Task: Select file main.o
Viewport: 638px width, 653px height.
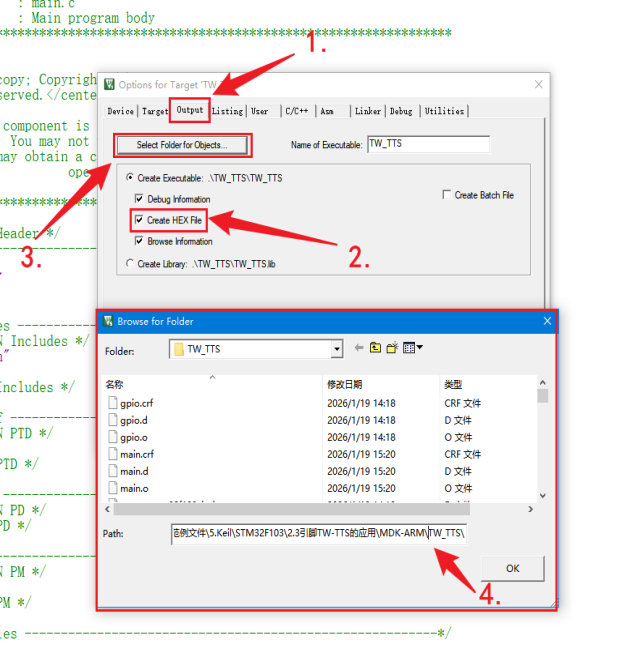Action: (134, 488)
